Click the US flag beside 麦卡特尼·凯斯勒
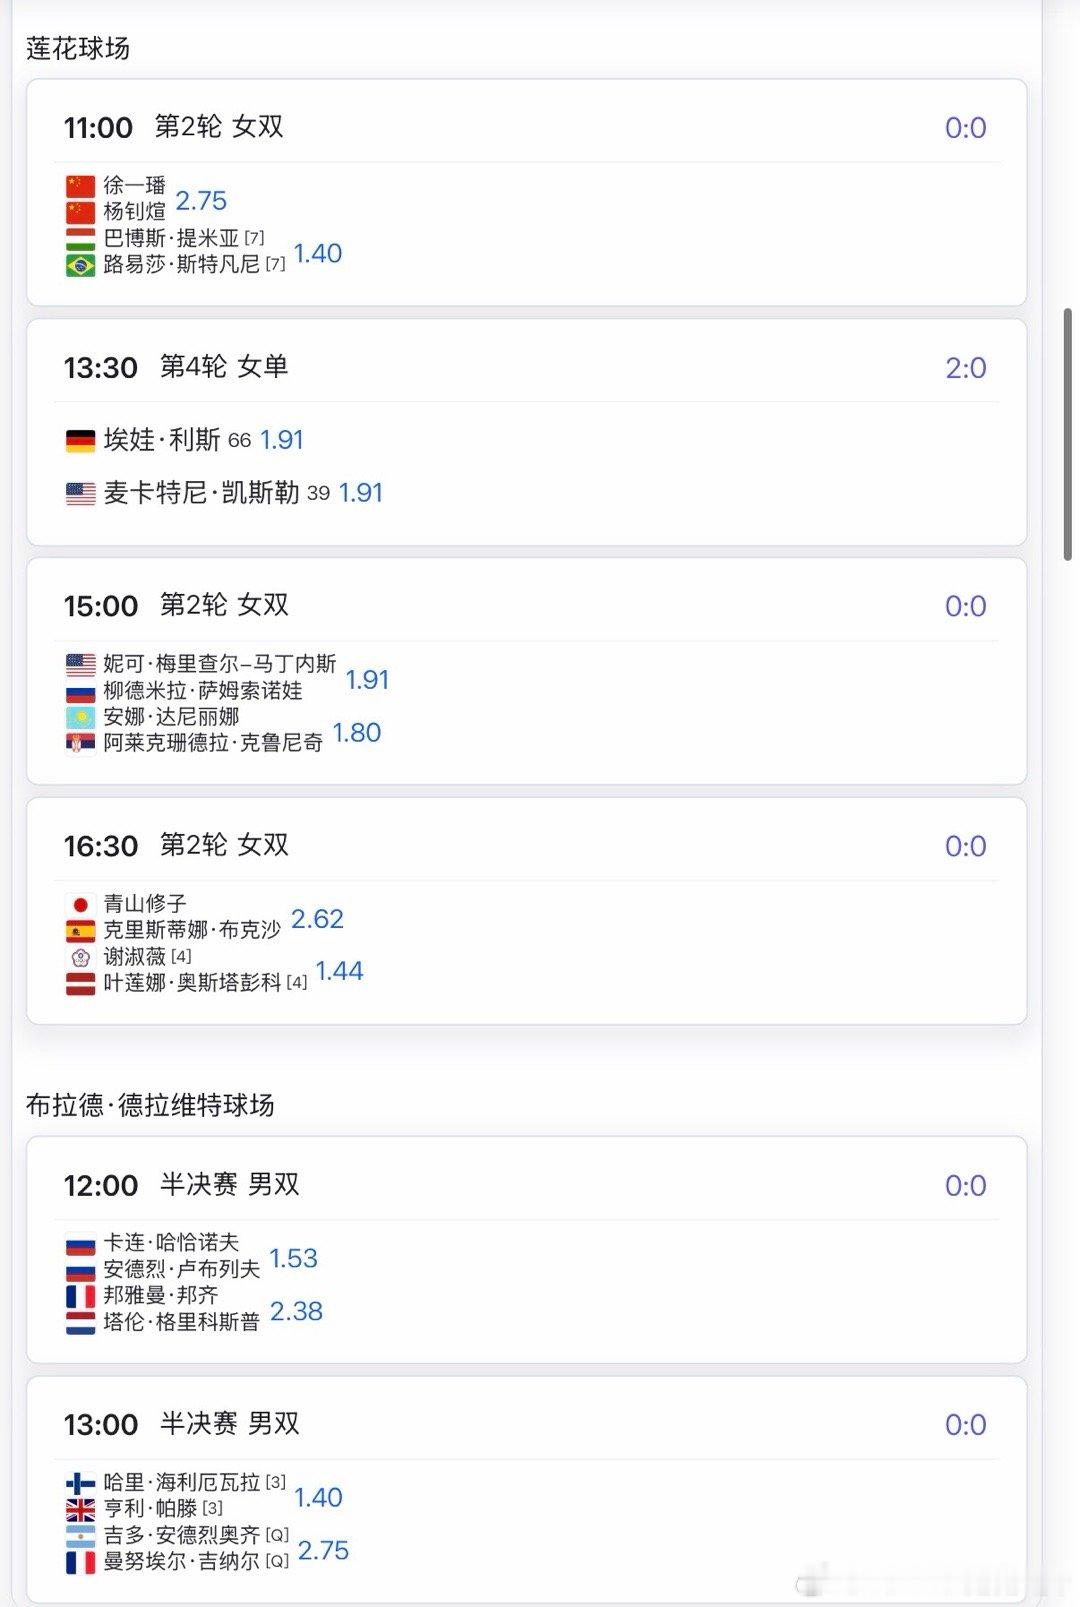This screenshot has height=1607, width=1080. [x=80, y=493]
